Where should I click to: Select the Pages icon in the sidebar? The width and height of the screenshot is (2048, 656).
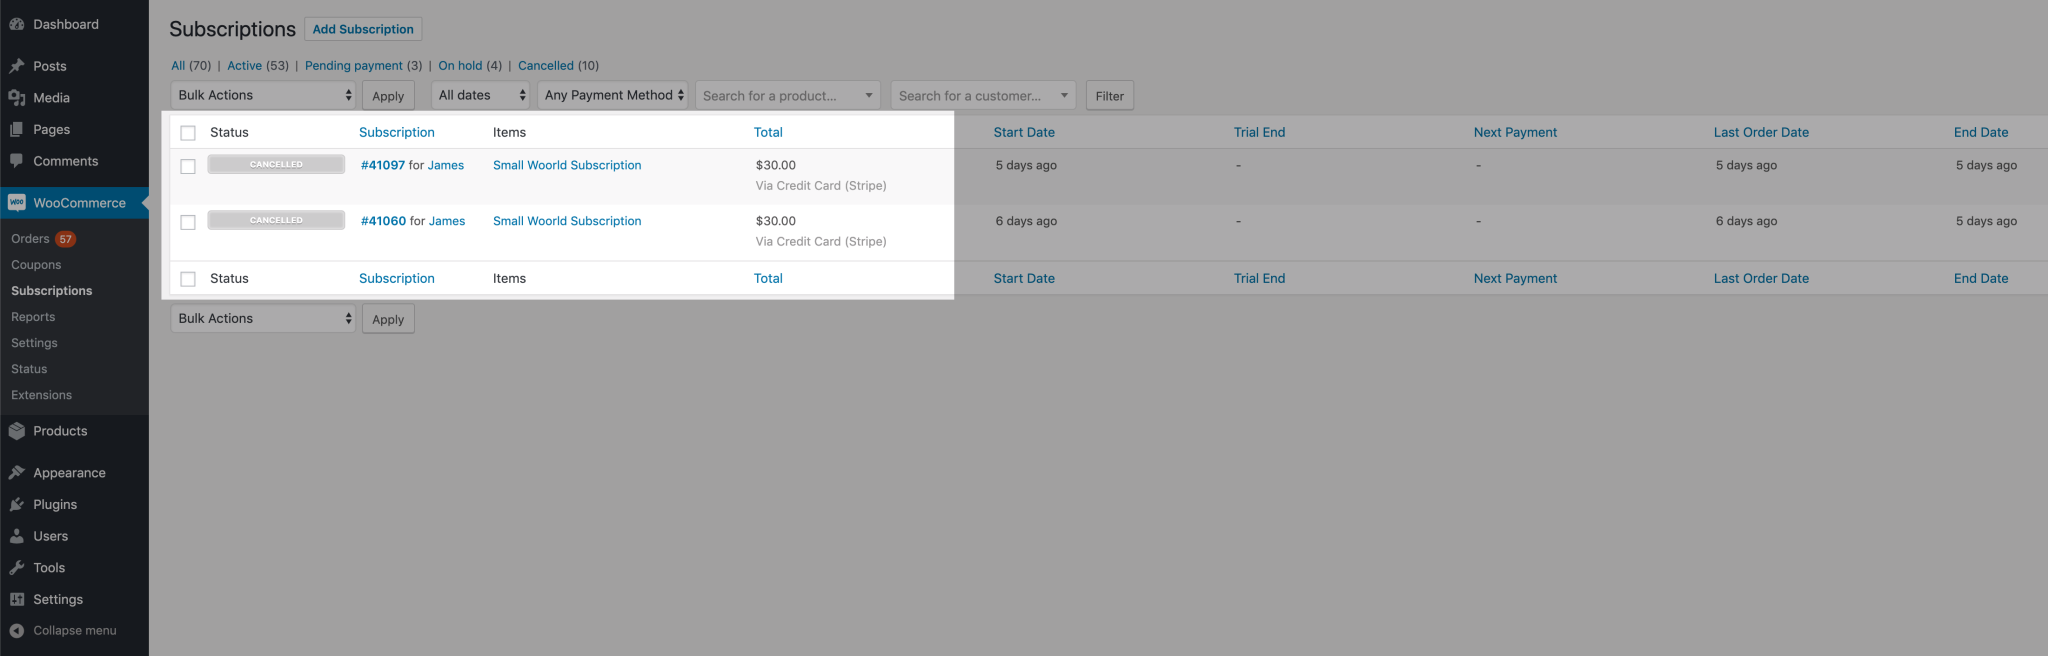click(x=20, y=129)
